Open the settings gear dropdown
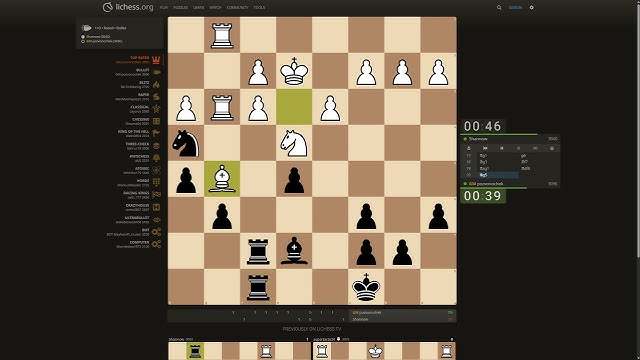 [x=531, y=7]
